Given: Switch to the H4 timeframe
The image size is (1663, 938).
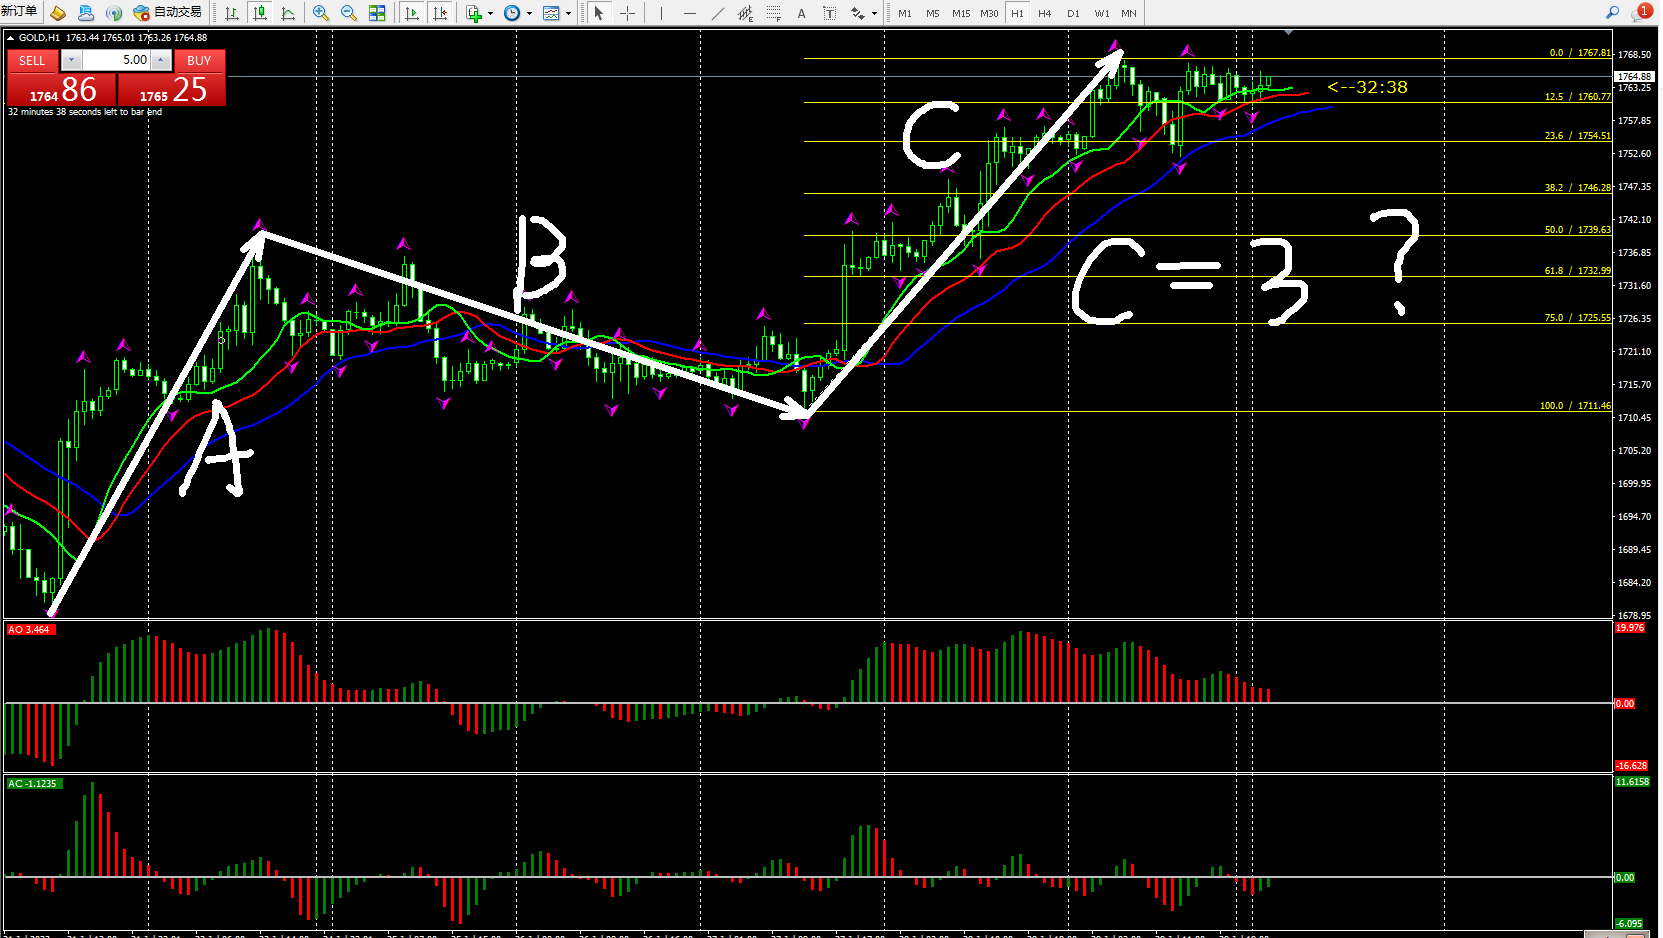Looking at the screenshot, I should (1044, 13).
